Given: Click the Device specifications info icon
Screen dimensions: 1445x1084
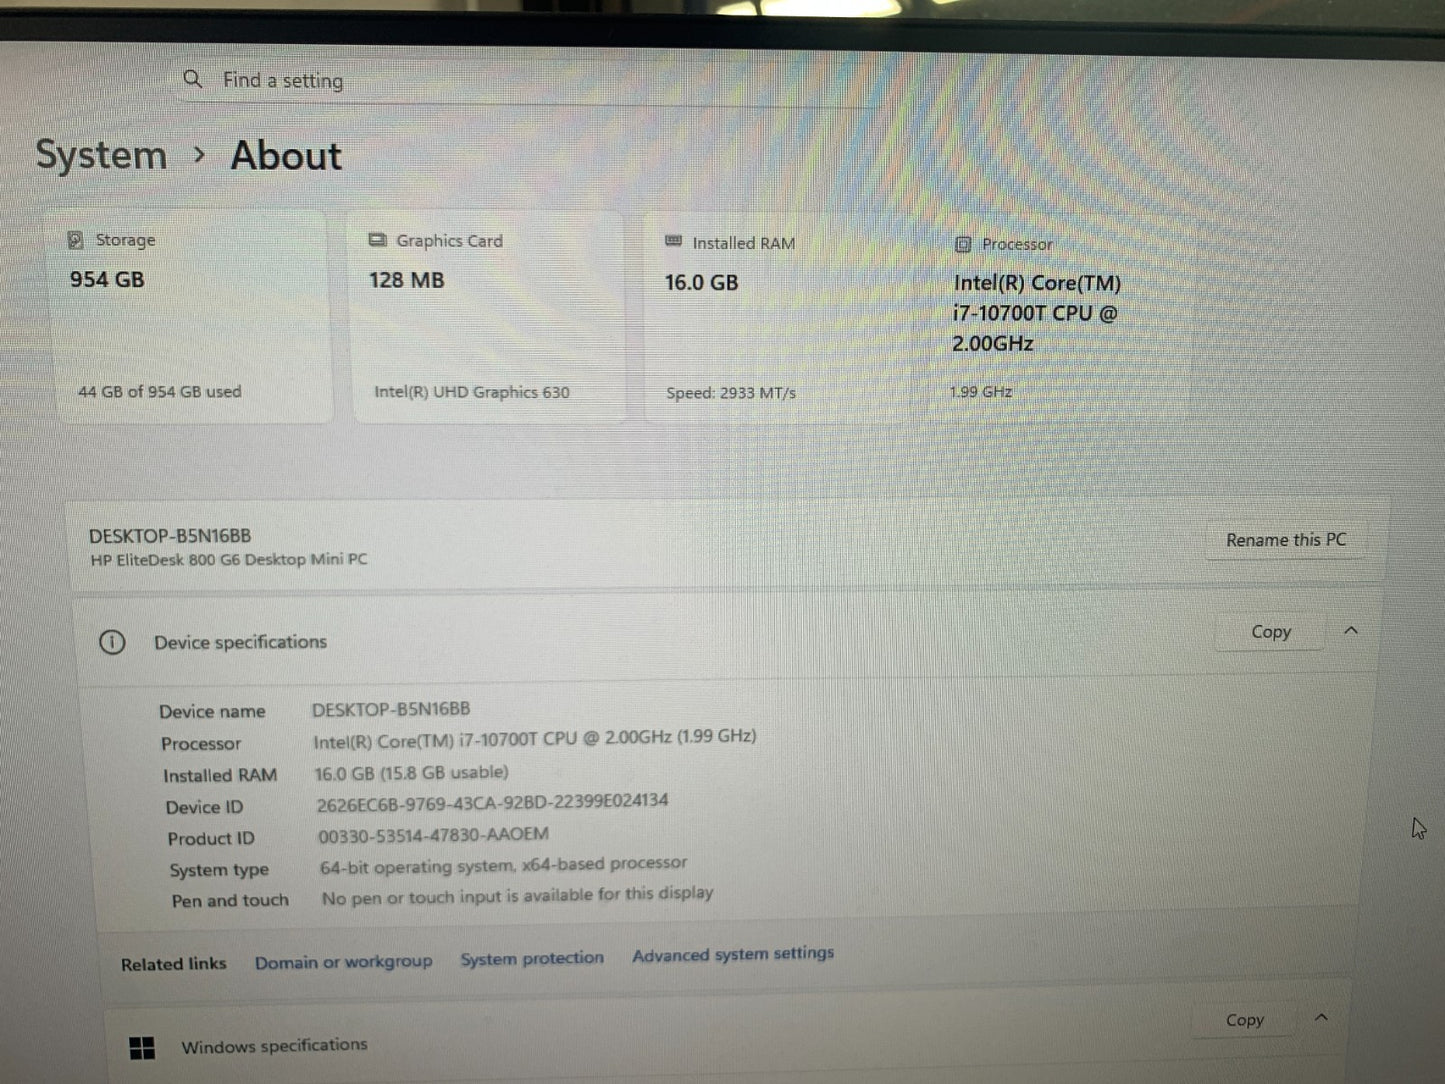Looking at the screenshot, I should pyautogui.click(x=112, y=642).
